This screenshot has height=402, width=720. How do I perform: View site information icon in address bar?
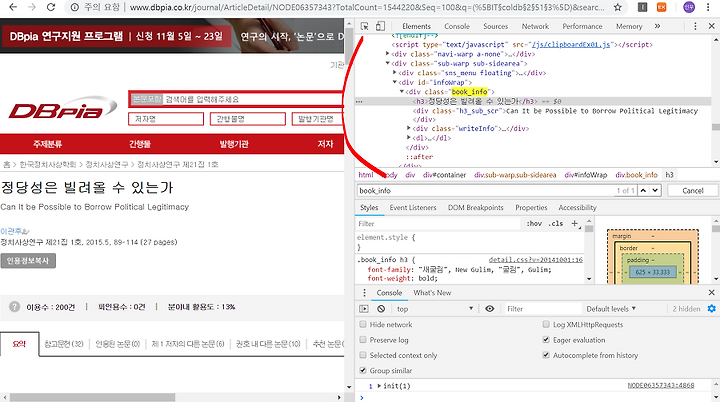point(75,7)
